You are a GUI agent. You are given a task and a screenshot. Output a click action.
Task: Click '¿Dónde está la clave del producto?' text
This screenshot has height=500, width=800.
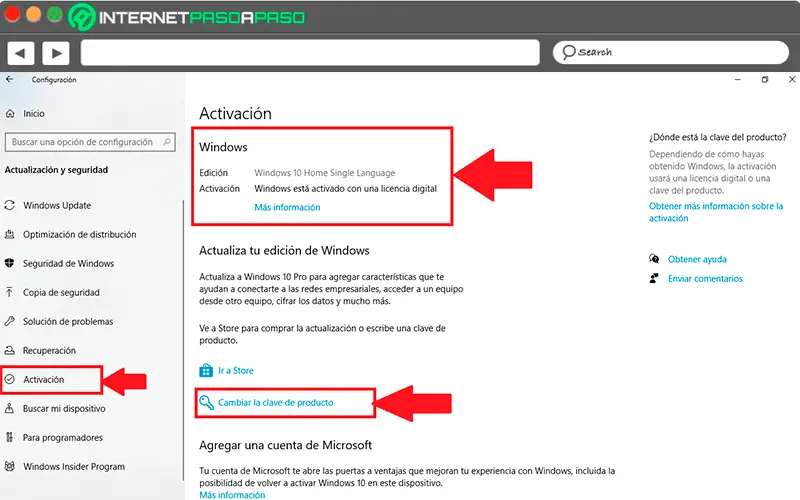(x=717, y=137)
